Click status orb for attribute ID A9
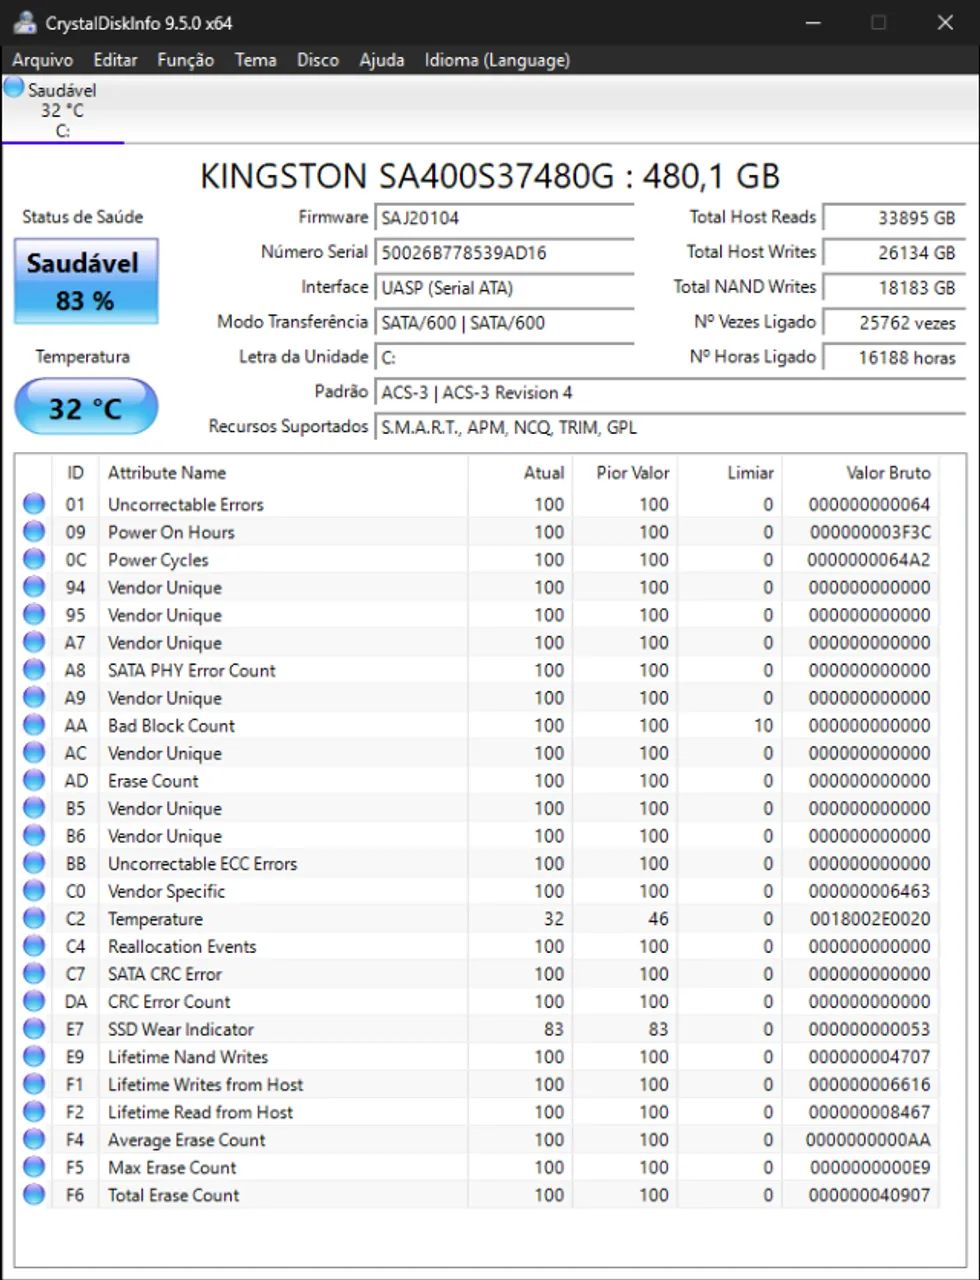The image size is (980, 1280). pyautogui.click(x=34, y=698)
